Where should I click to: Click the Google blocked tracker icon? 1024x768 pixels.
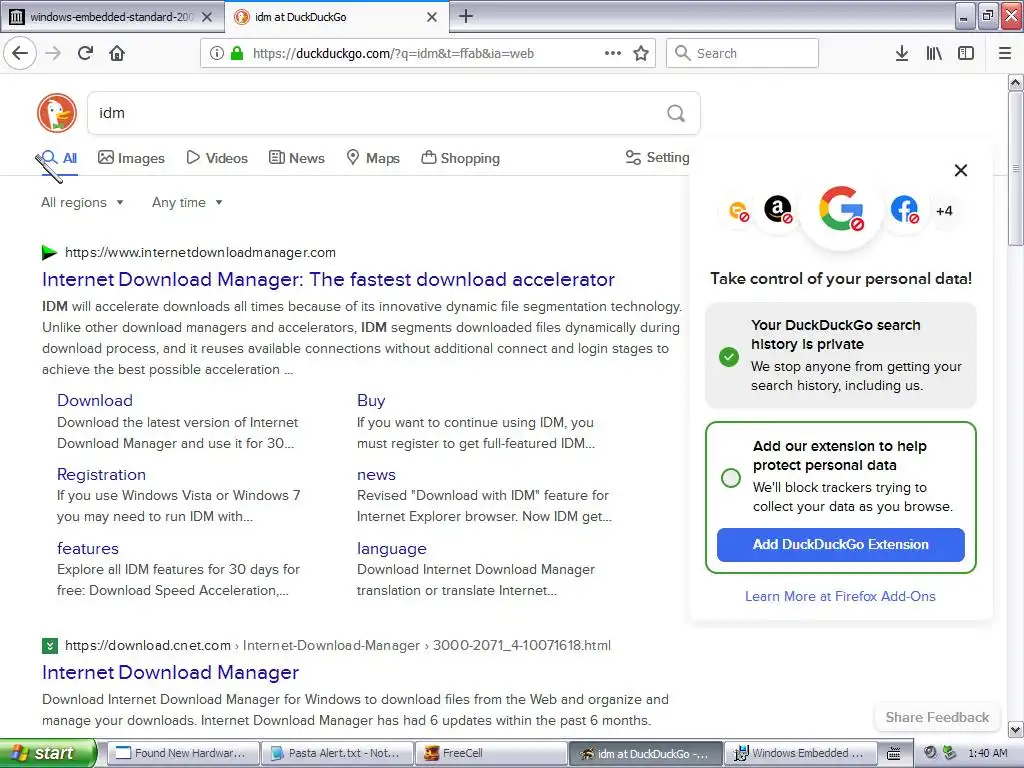[x=841, y=210]
